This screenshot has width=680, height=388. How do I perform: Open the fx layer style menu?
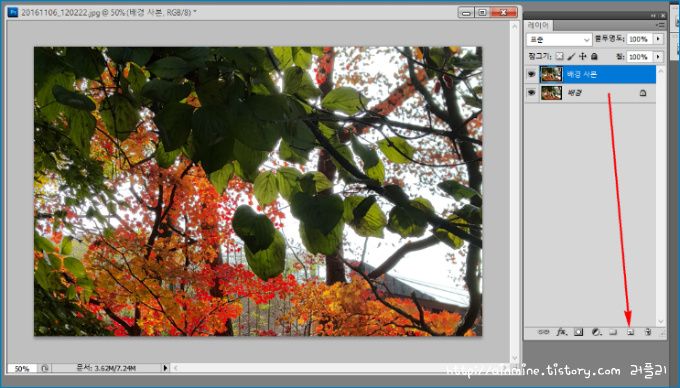click(x=562, y=332)
